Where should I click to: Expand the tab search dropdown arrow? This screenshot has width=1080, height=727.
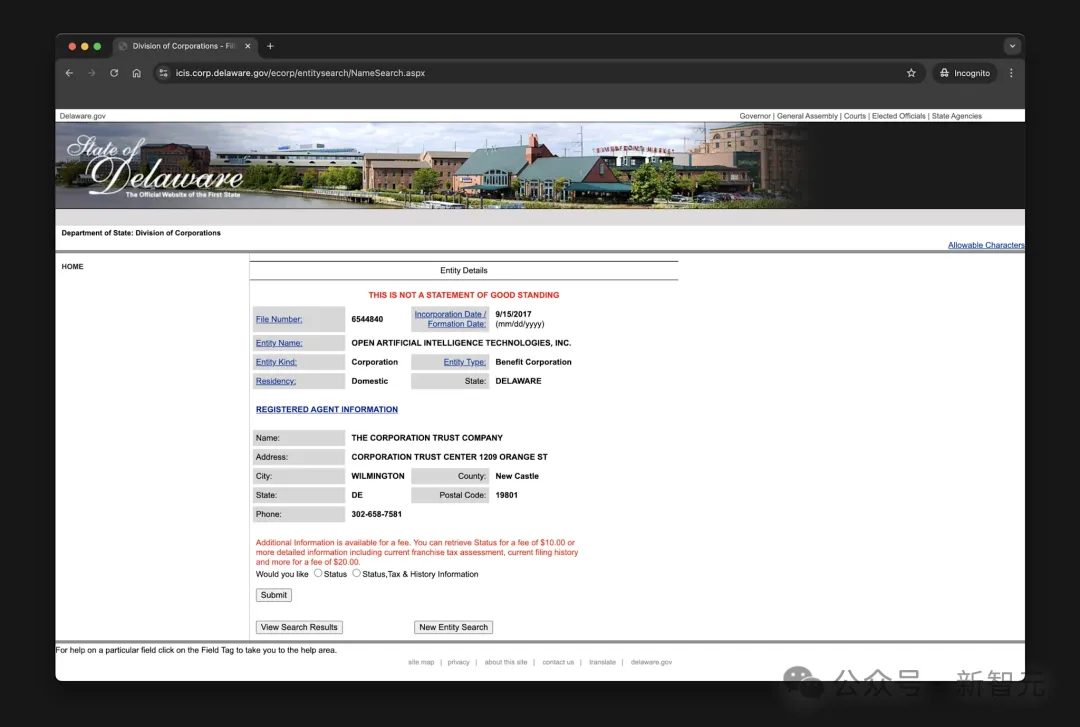point(1012,46)
